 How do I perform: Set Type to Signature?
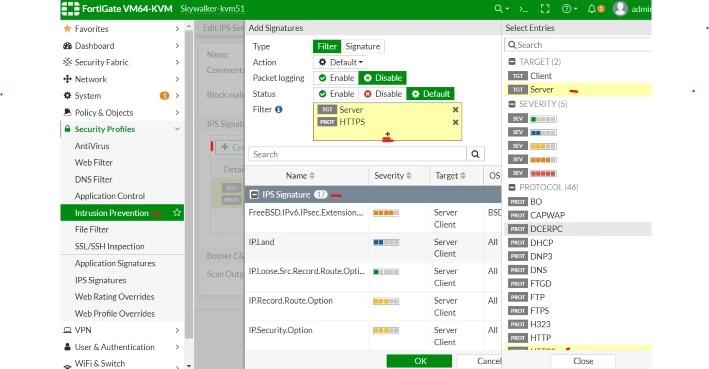(363, 46)
